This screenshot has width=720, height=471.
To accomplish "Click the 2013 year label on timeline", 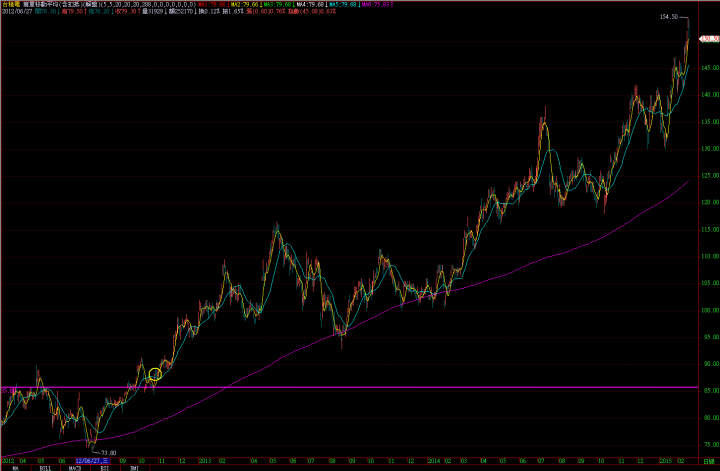I will click(205, 461).
